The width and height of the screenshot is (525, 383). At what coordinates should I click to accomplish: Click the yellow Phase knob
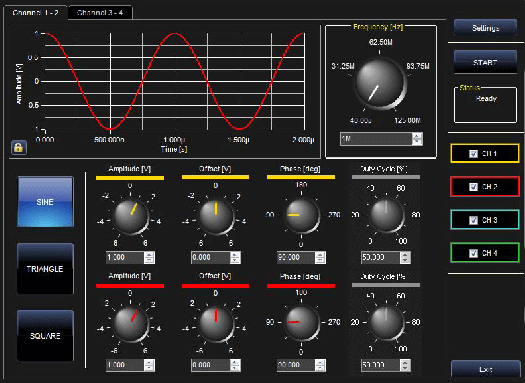pyautogui.click(x=301, y=215)
